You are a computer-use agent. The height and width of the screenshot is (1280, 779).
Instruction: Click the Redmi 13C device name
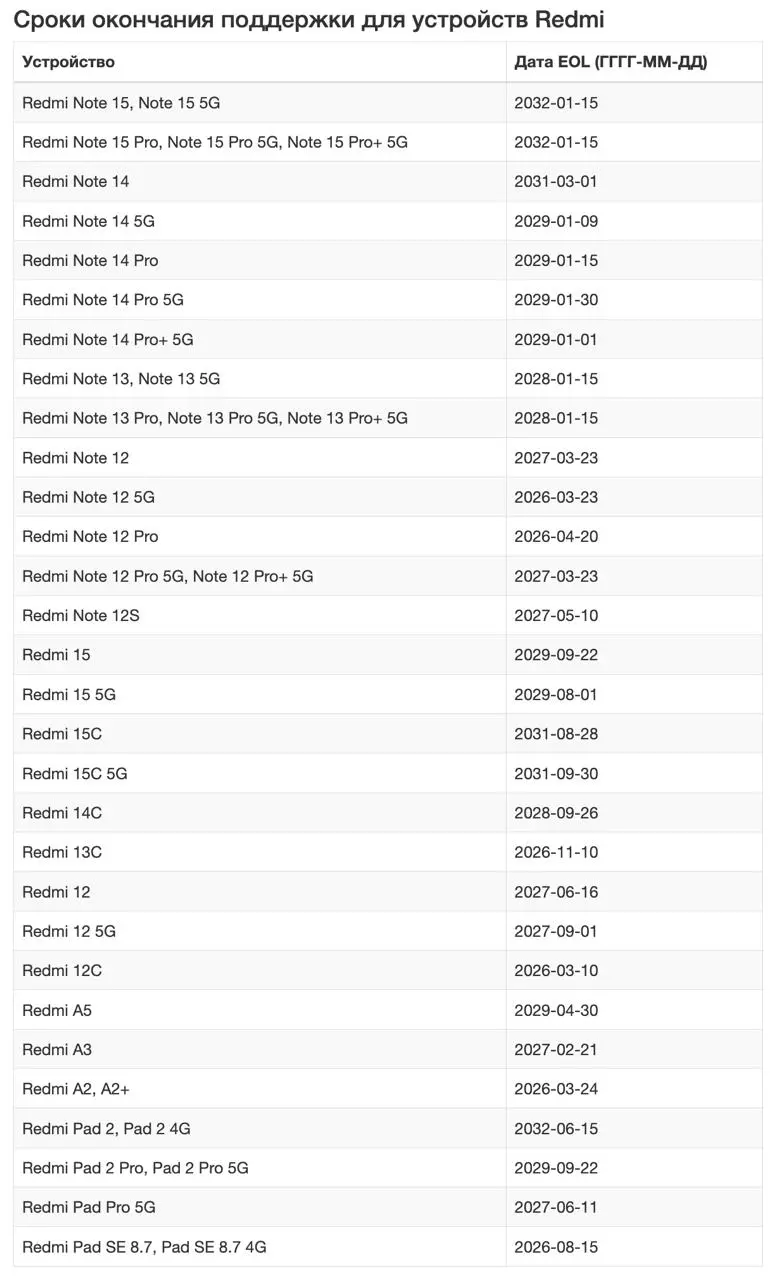point(62,852)
